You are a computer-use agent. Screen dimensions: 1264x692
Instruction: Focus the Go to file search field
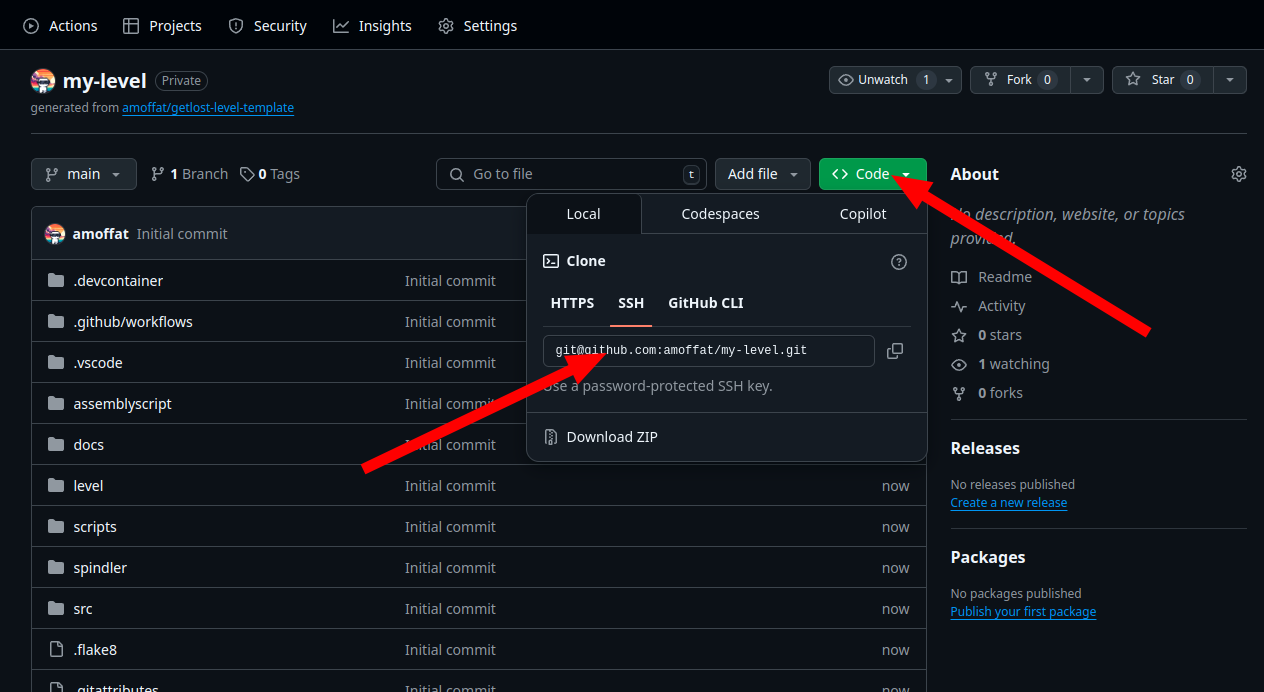(571, 174)
